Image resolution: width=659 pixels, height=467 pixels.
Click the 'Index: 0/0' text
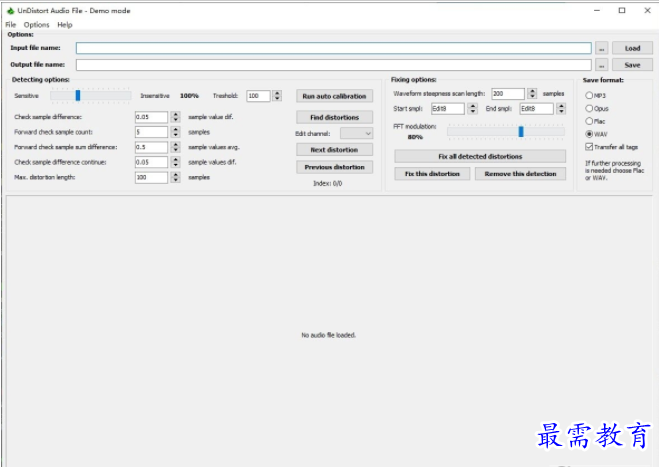pyautogui.click(x=327, y=183)
